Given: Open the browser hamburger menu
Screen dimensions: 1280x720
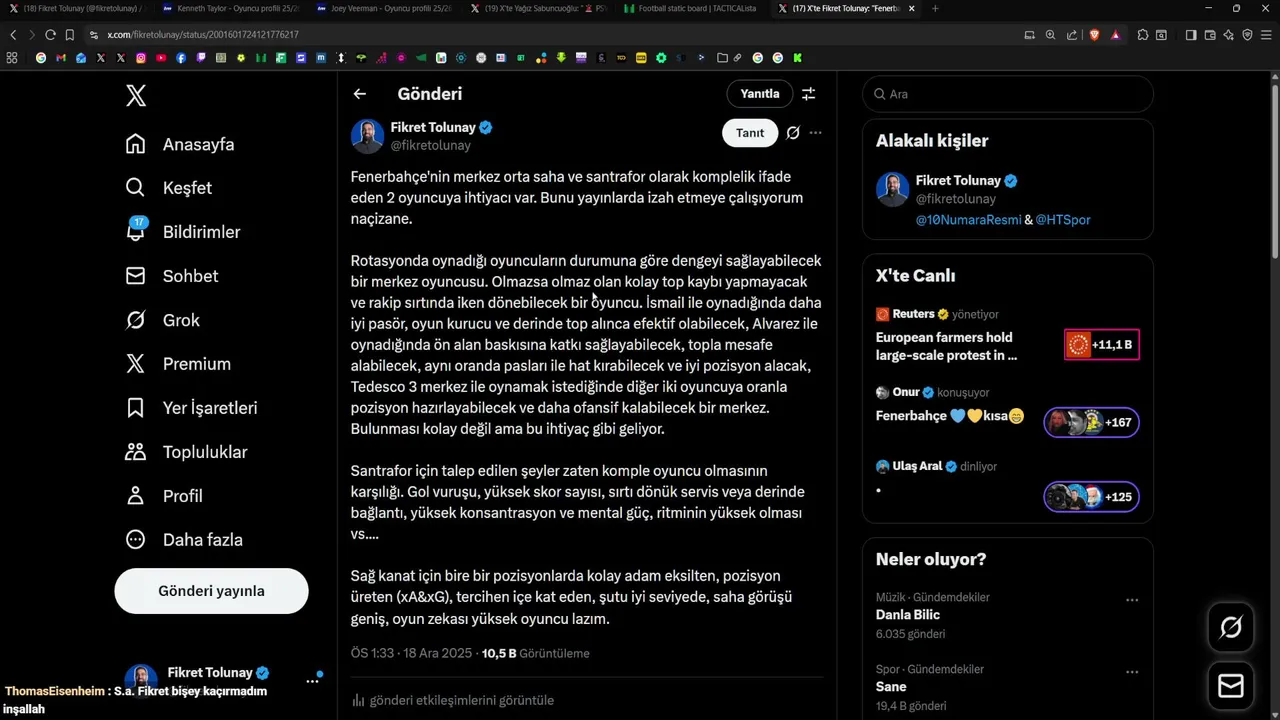Looking at the screenshot, I should click(1266, 34).
